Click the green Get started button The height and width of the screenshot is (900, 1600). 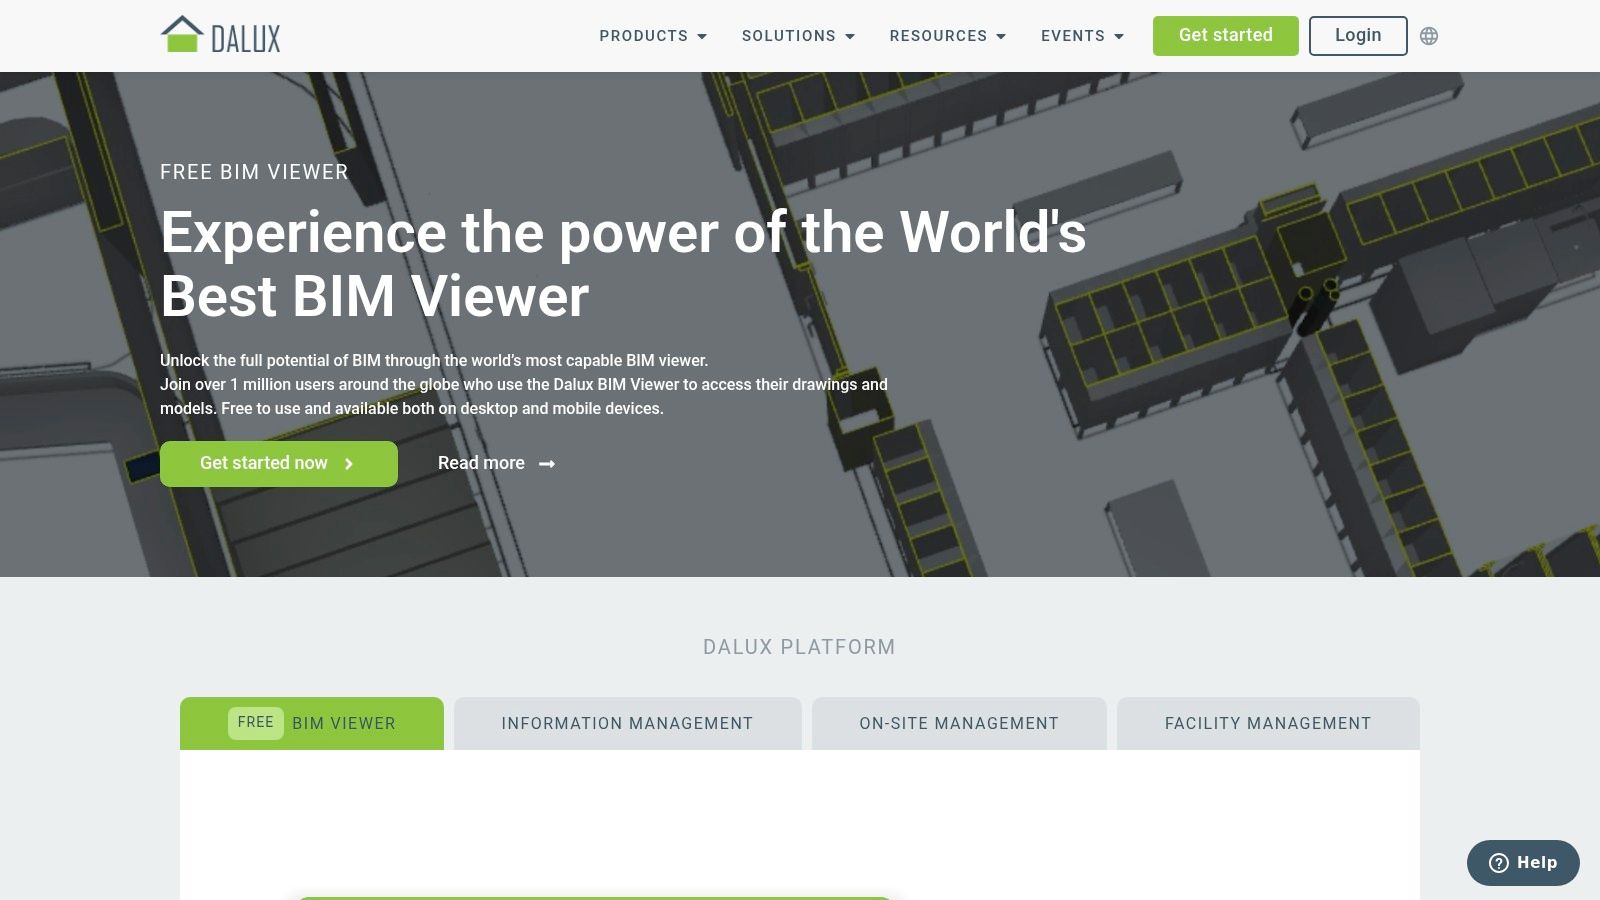point(1225,36)
